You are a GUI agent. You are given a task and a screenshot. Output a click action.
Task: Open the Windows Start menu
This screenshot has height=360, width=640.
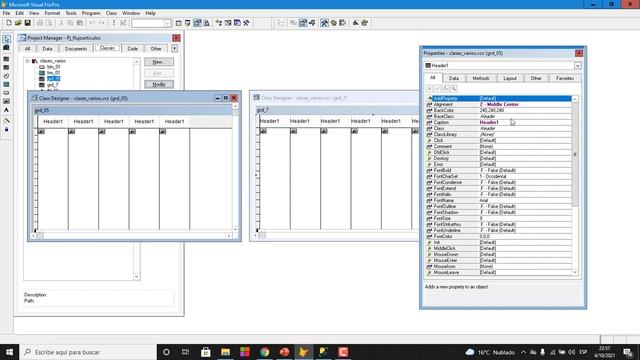coord(9,352)
